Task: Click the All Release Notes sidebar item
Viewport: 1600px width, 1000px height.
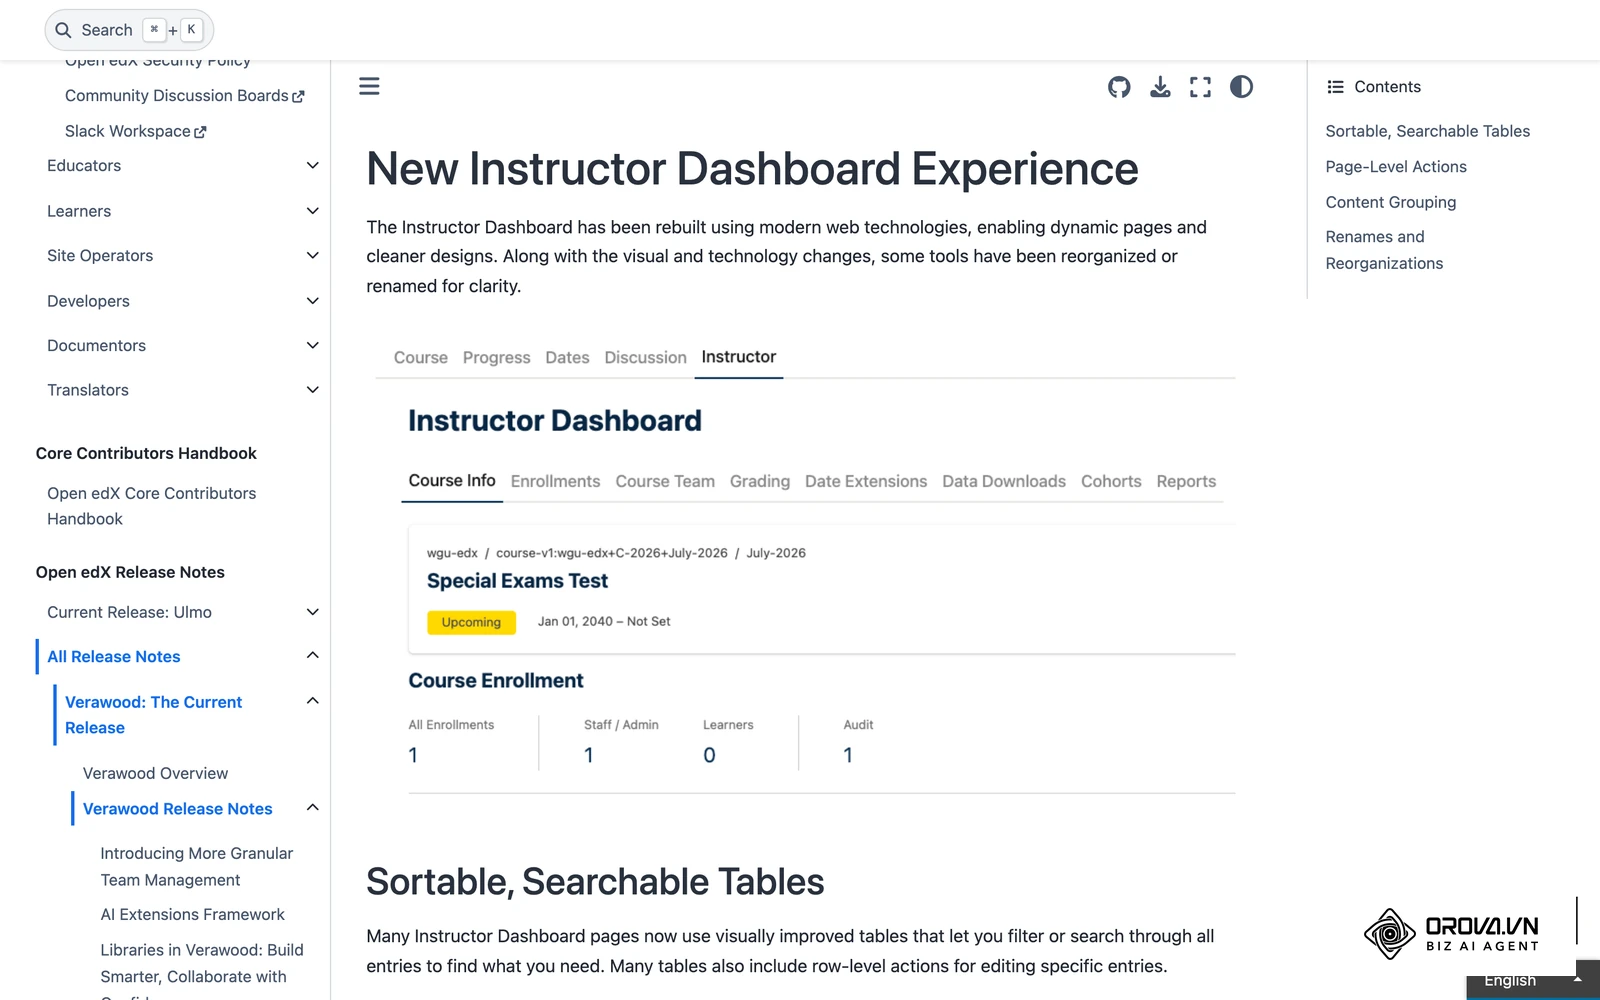Action: [114, 657]
